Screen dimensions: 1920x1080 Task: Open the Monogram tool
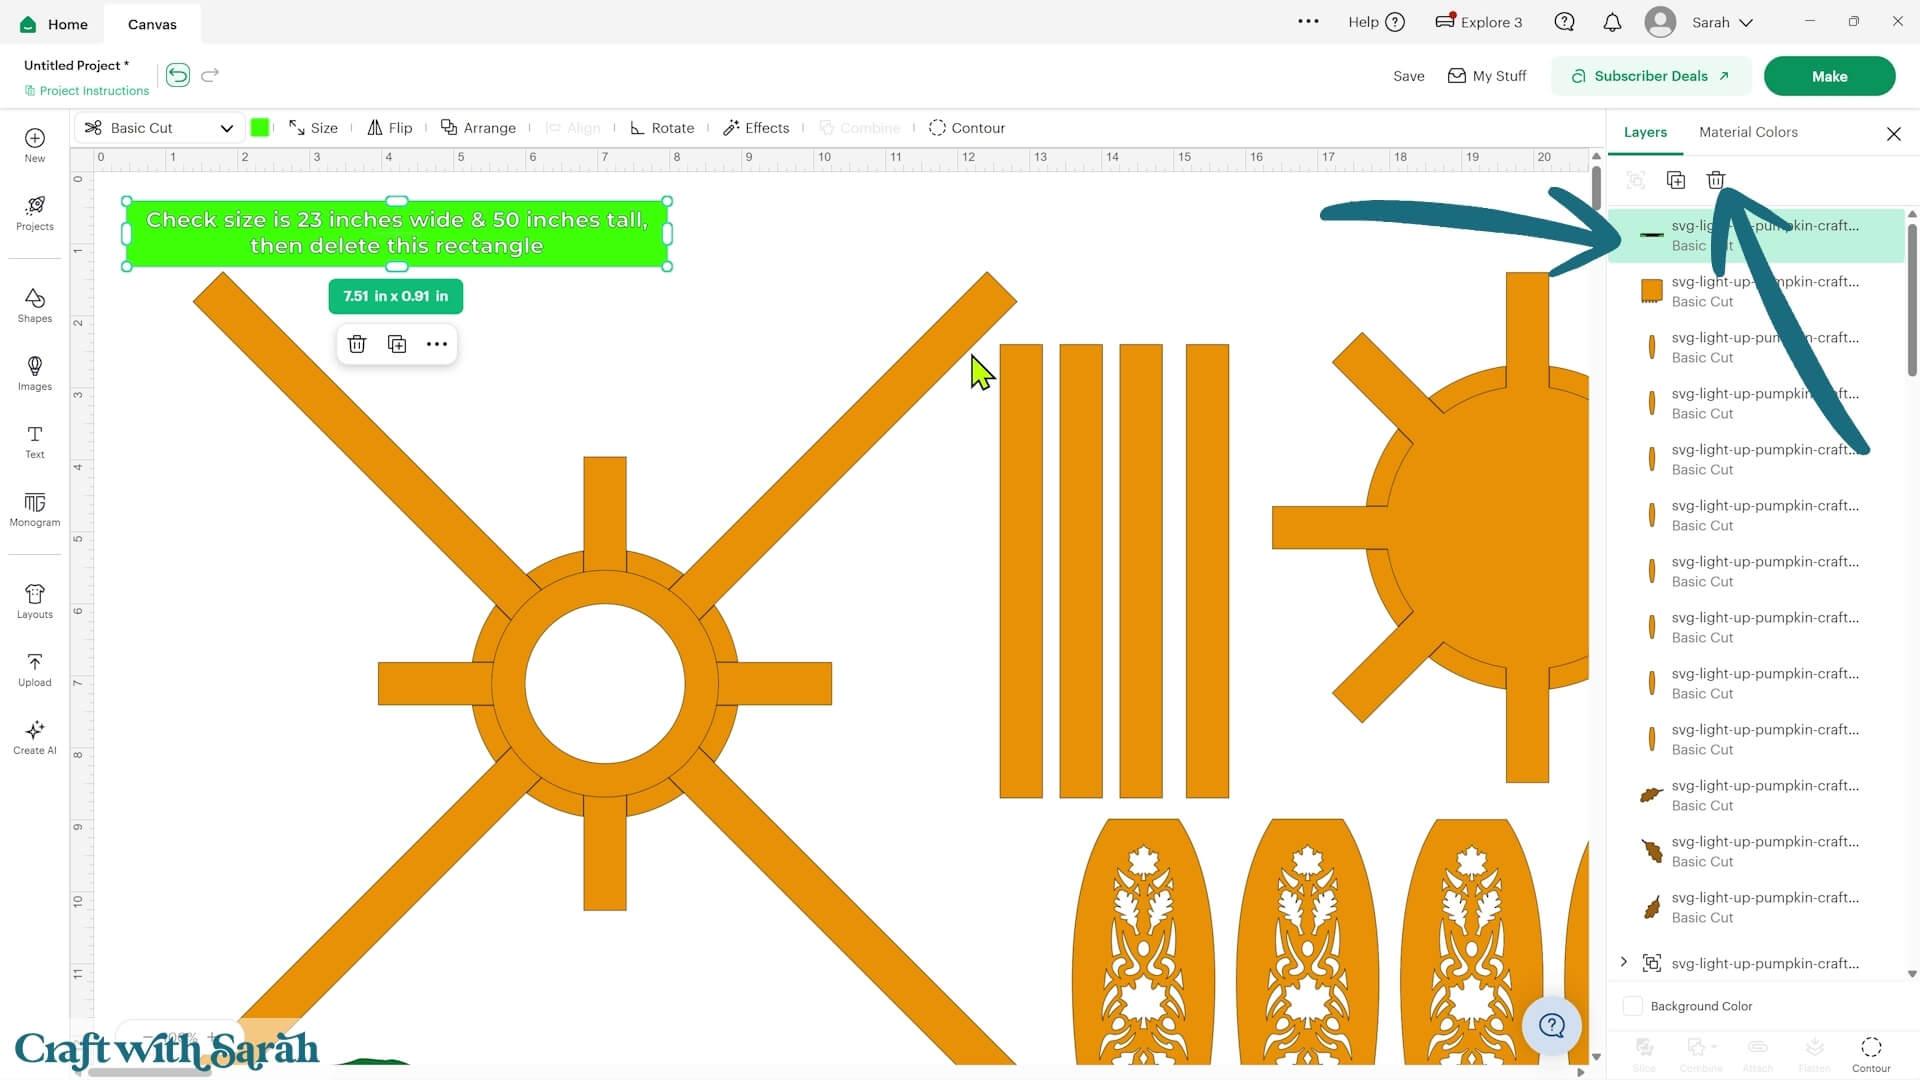tap(34, 509)
